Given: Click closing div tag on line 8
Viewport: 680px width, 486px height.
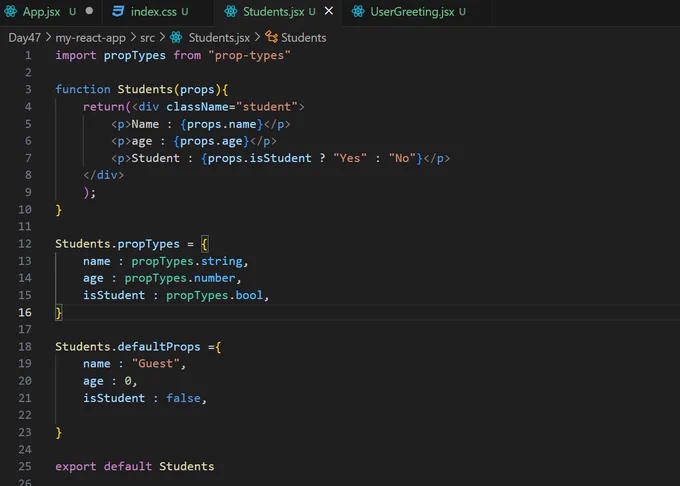Looking at the screenshot, I should click(x=103, y=175).
